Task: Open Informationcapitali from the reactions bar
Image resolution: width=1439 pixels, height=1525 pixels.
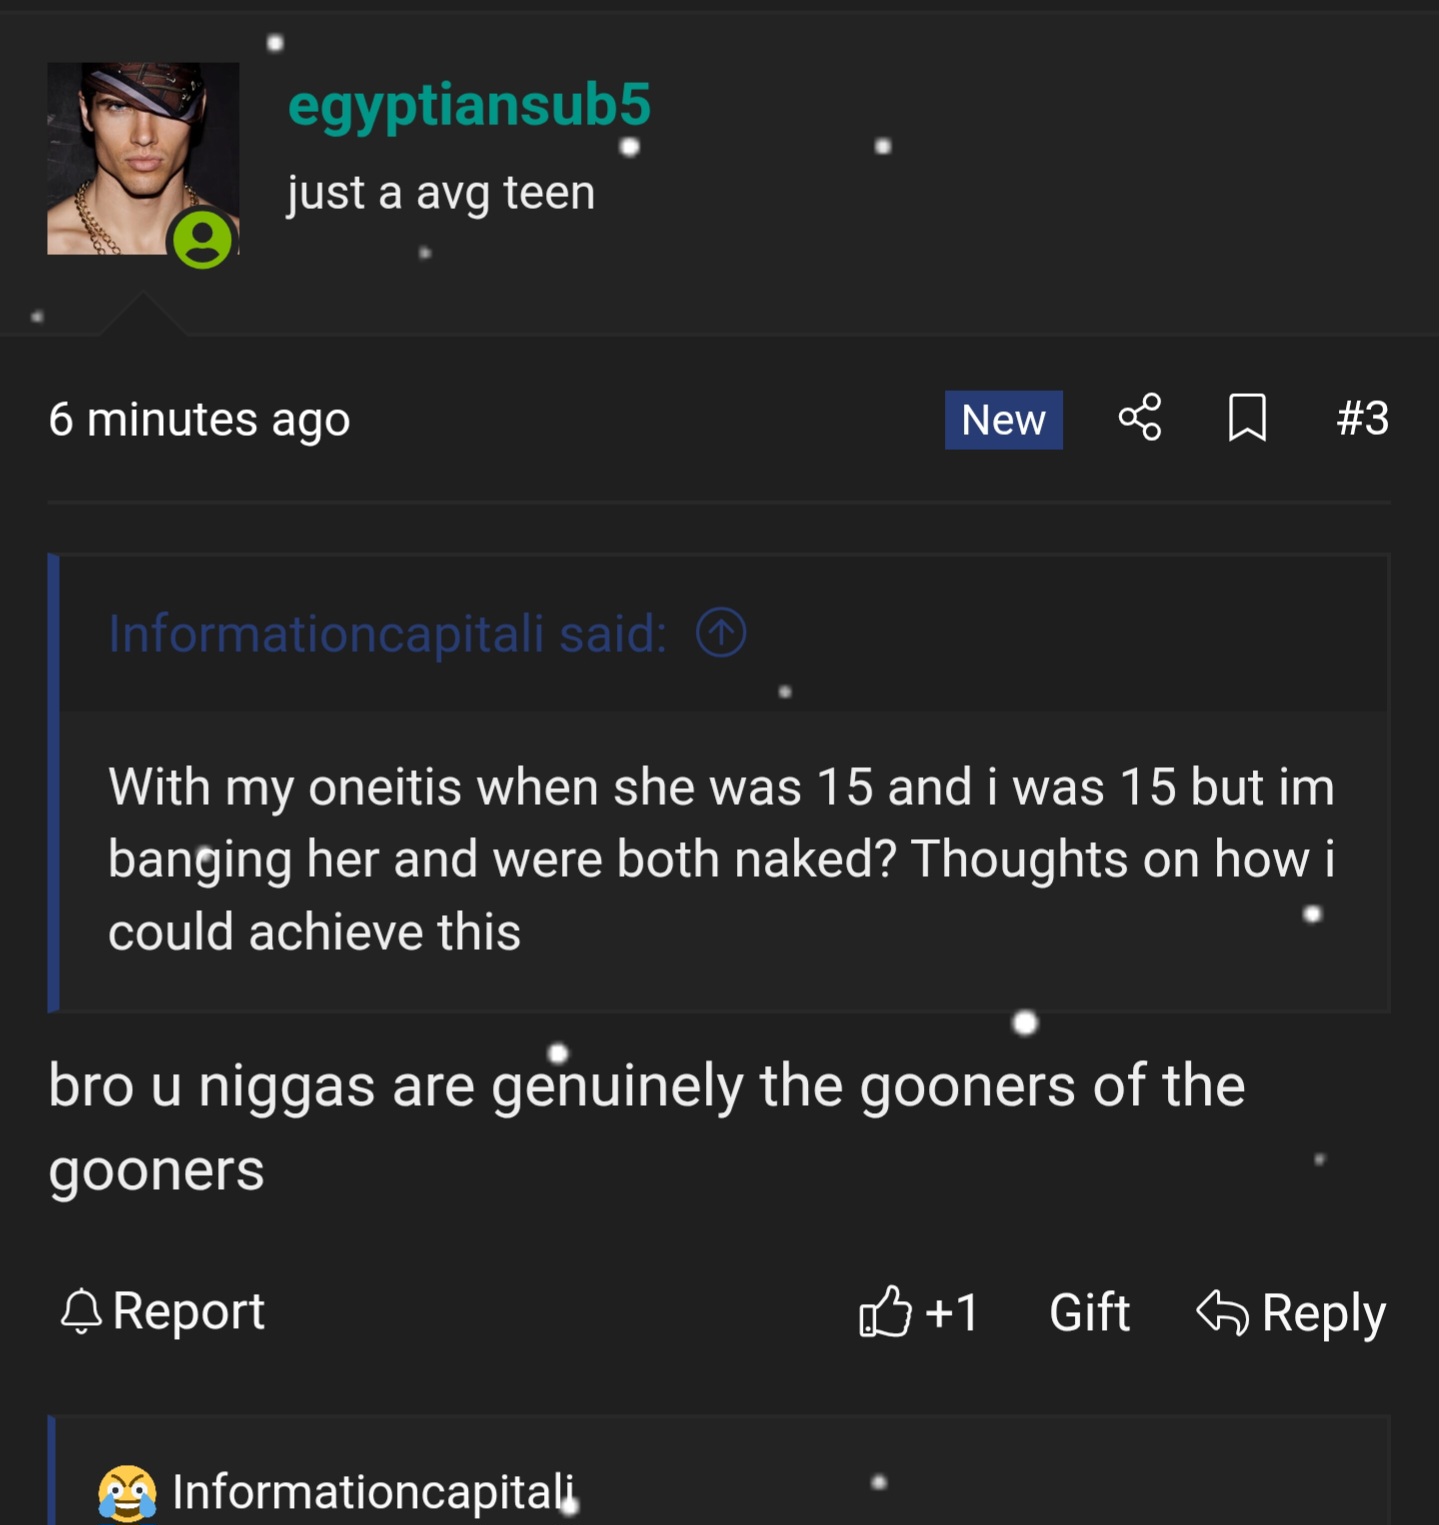Action: (373, 1492)
